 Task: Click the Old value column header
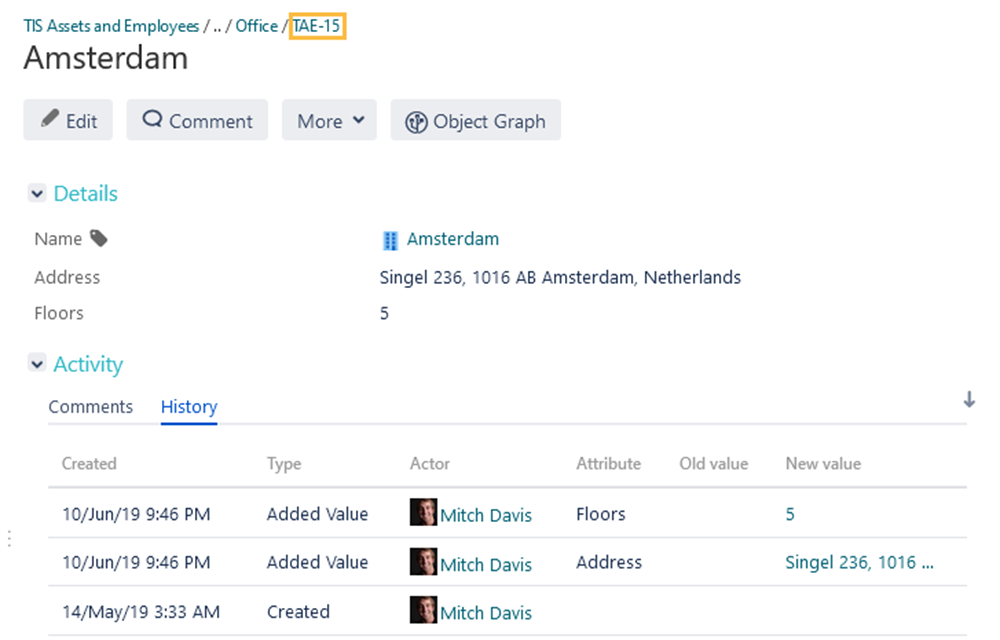(x=714, y=463)
